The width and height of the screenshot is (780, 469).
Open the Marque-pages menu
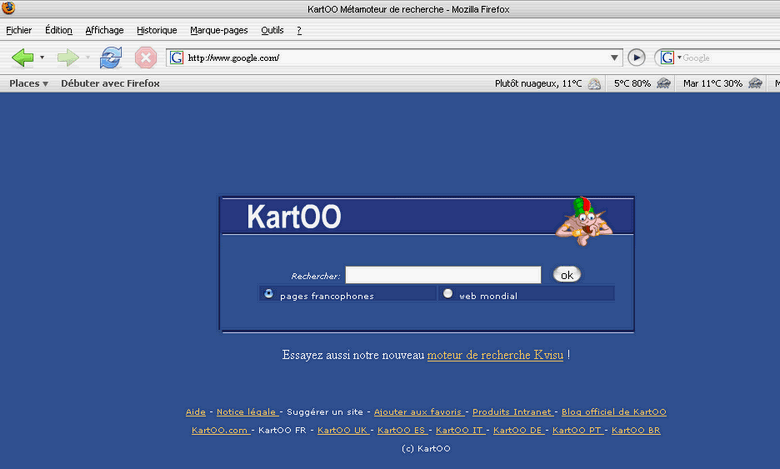coord(219,30)
